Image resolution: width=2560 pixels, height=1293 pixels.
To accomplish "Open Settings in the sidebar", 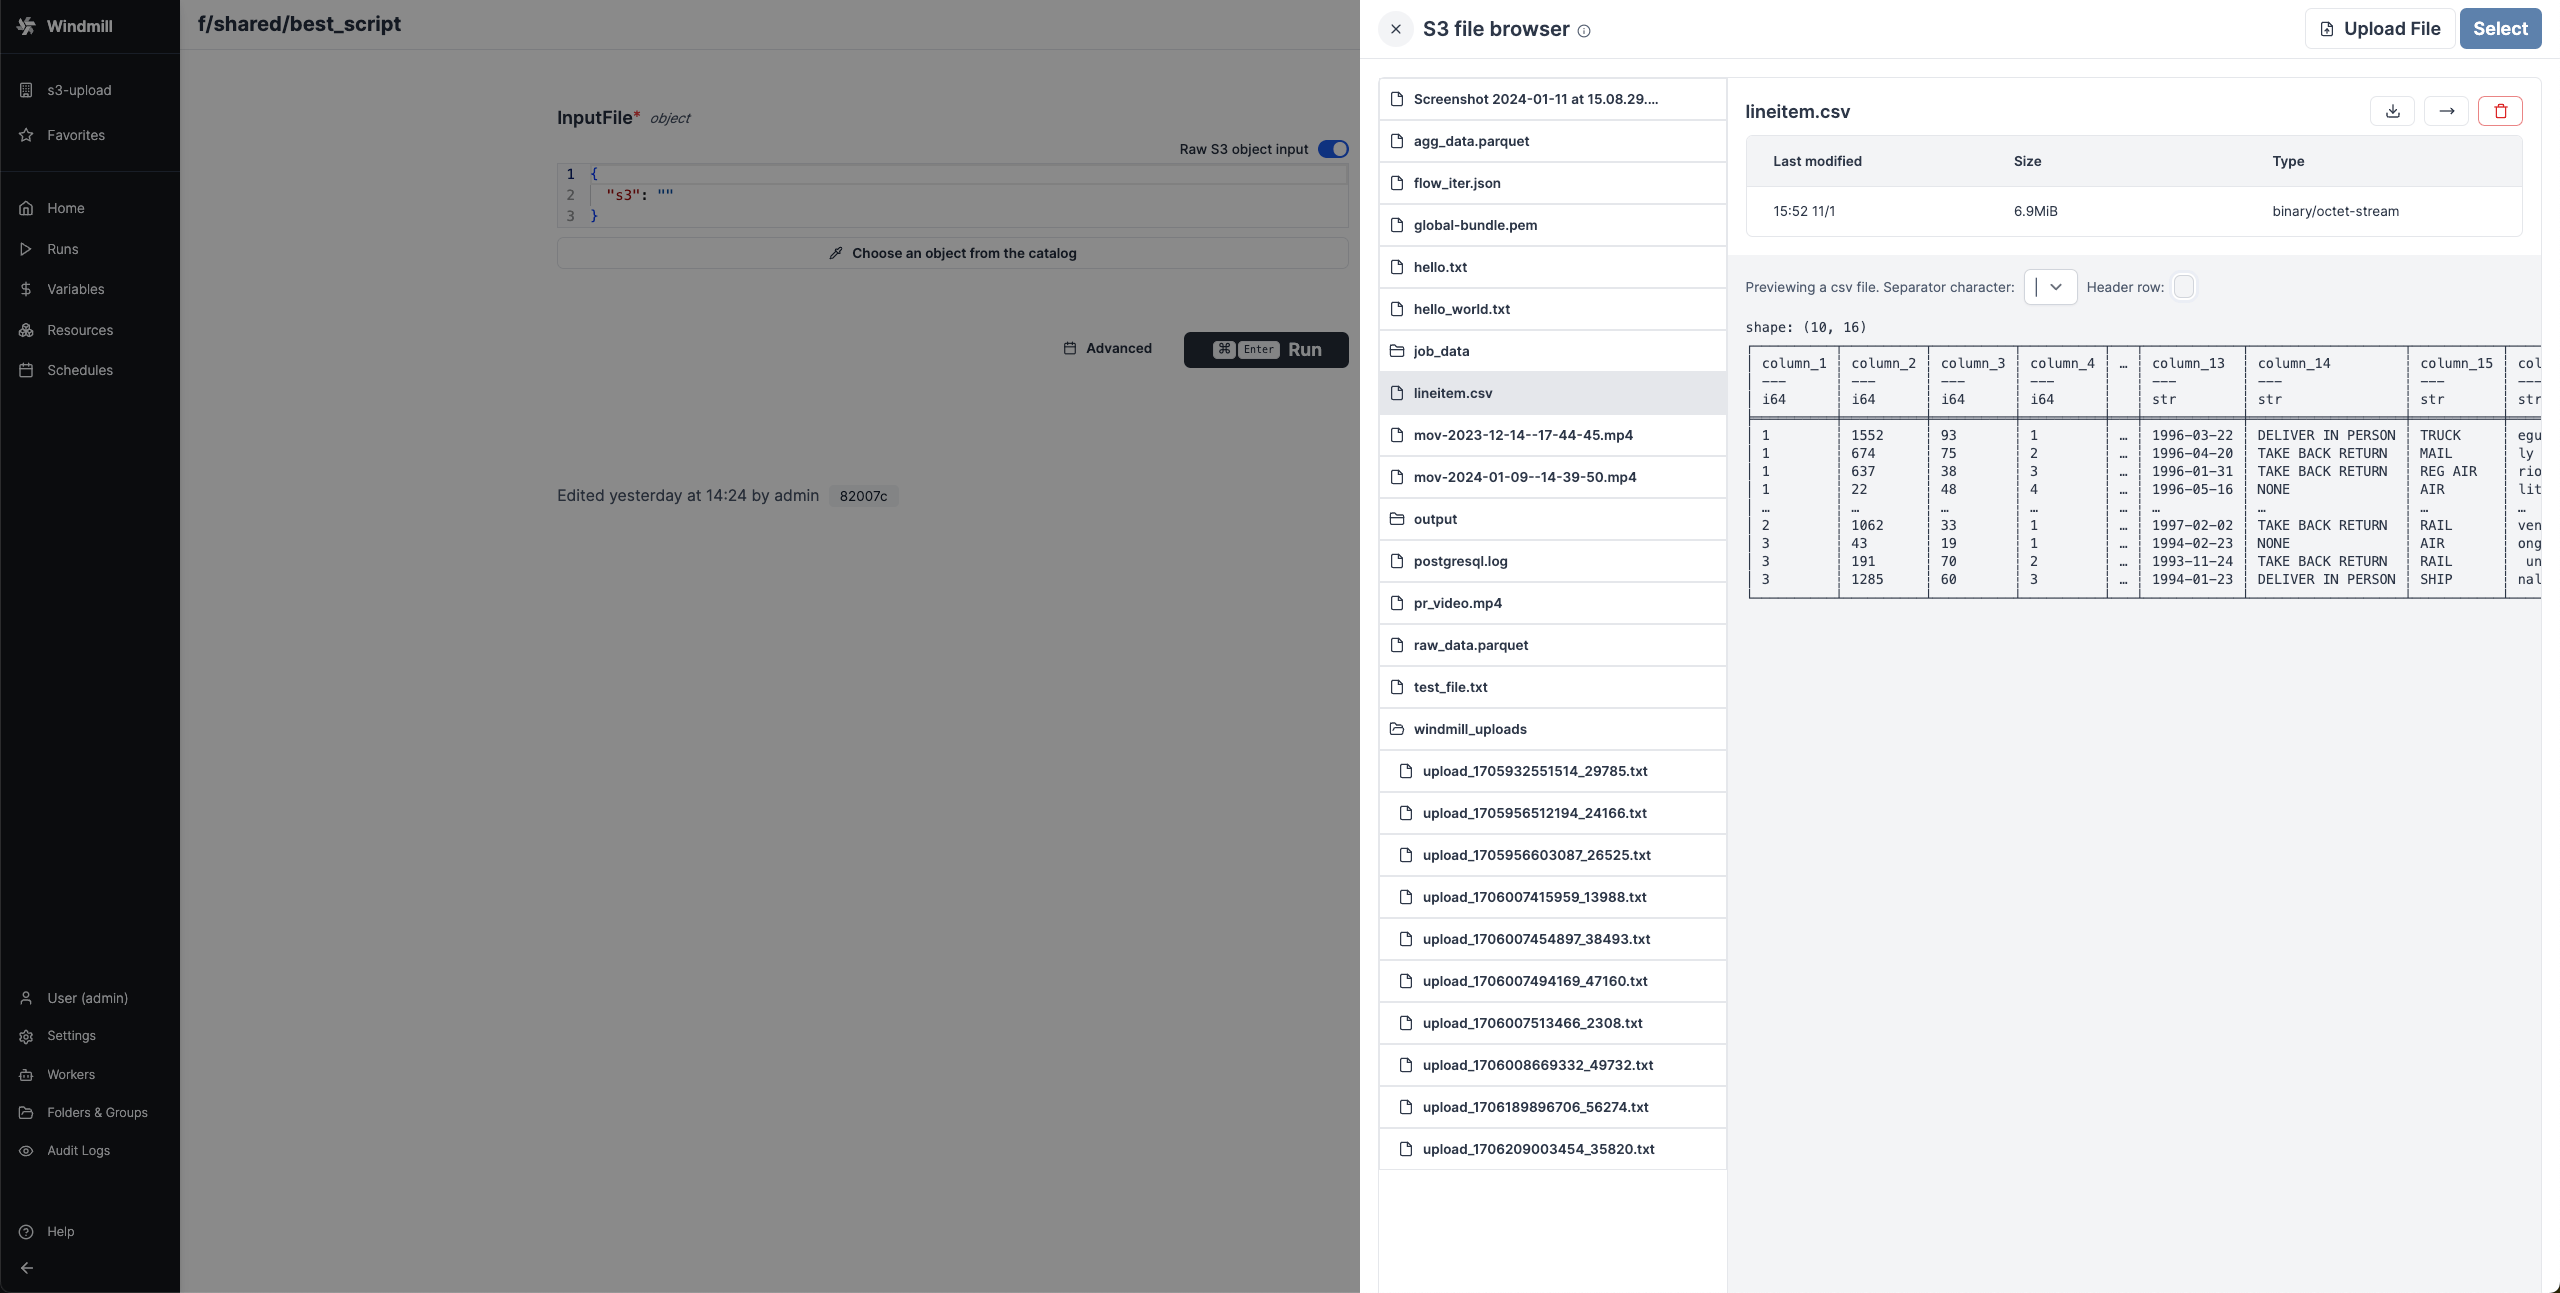I will [x=90, y=1036].
